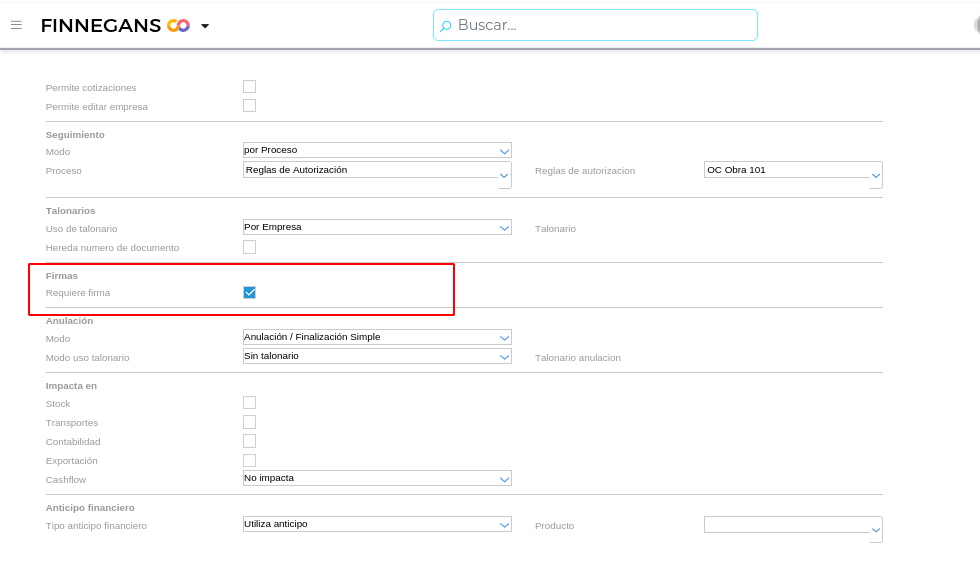980x577 pixels.
Task: Open Uso de talonario dropdown
Action: click(x=377, y=227)
